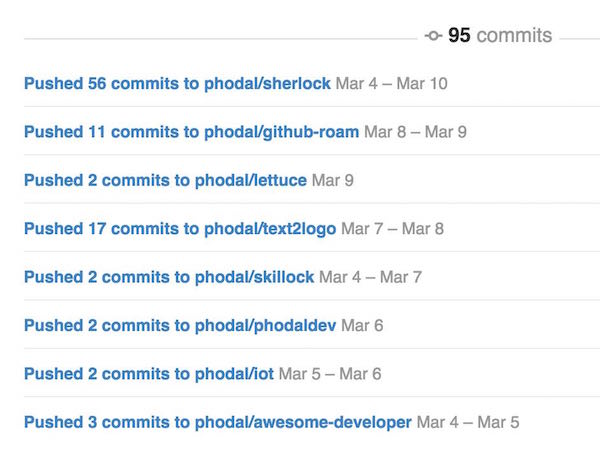Click the Mar 7 – Mar 8 date range
This screenshot has height=461, width=600.
coord(393,229)
